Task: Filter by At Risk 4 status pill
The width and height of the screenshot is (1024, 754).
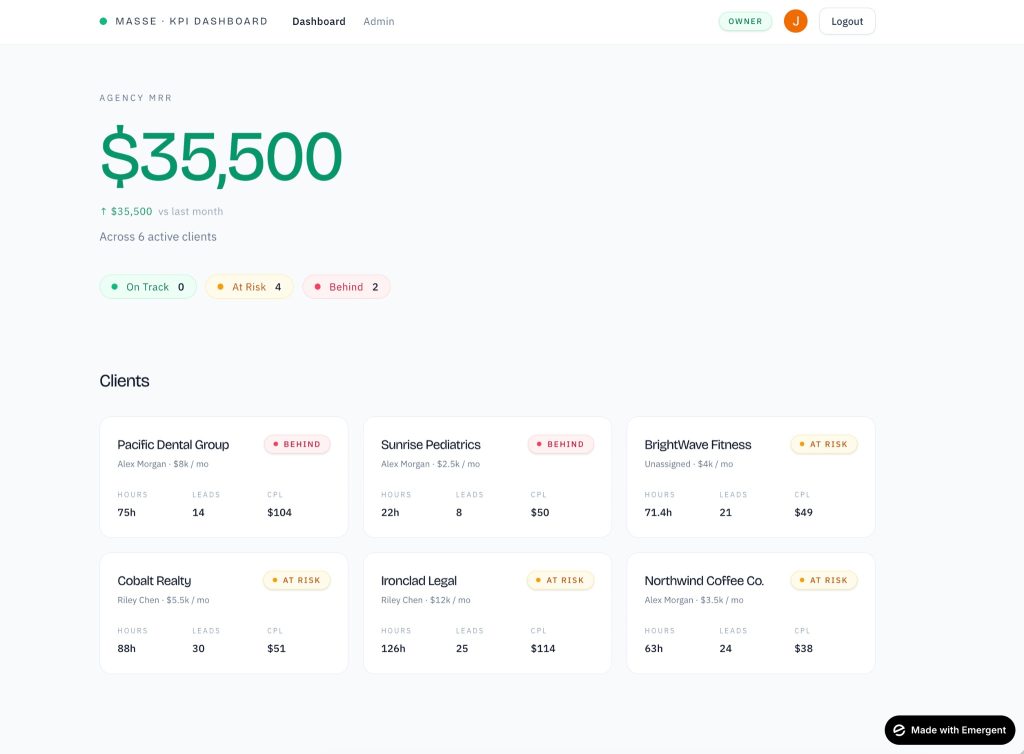Action: click(x=249, y=287)
